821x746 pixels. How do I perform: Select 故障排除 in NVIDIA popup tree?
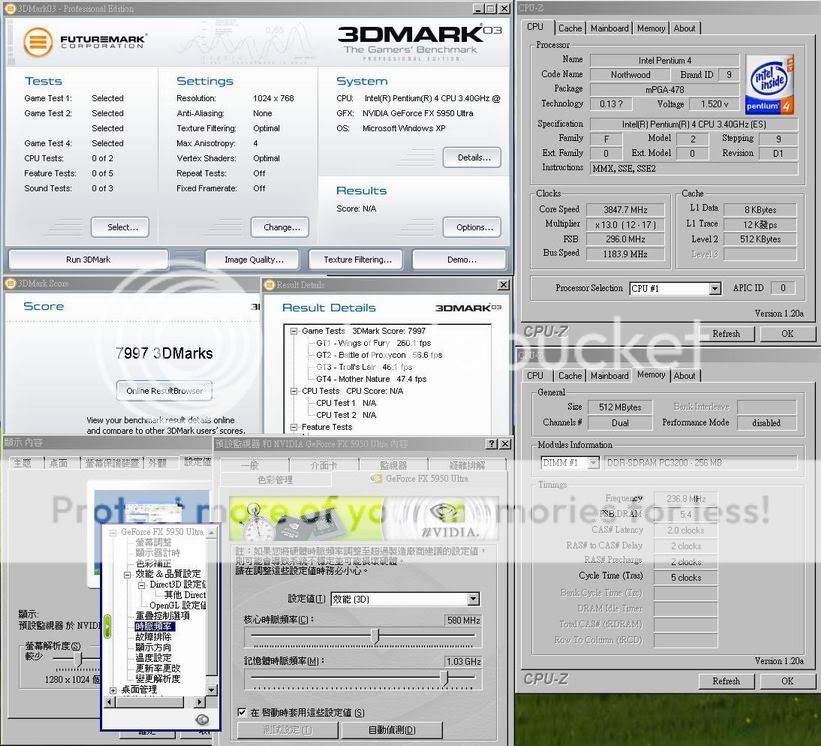tap(153, 637)
